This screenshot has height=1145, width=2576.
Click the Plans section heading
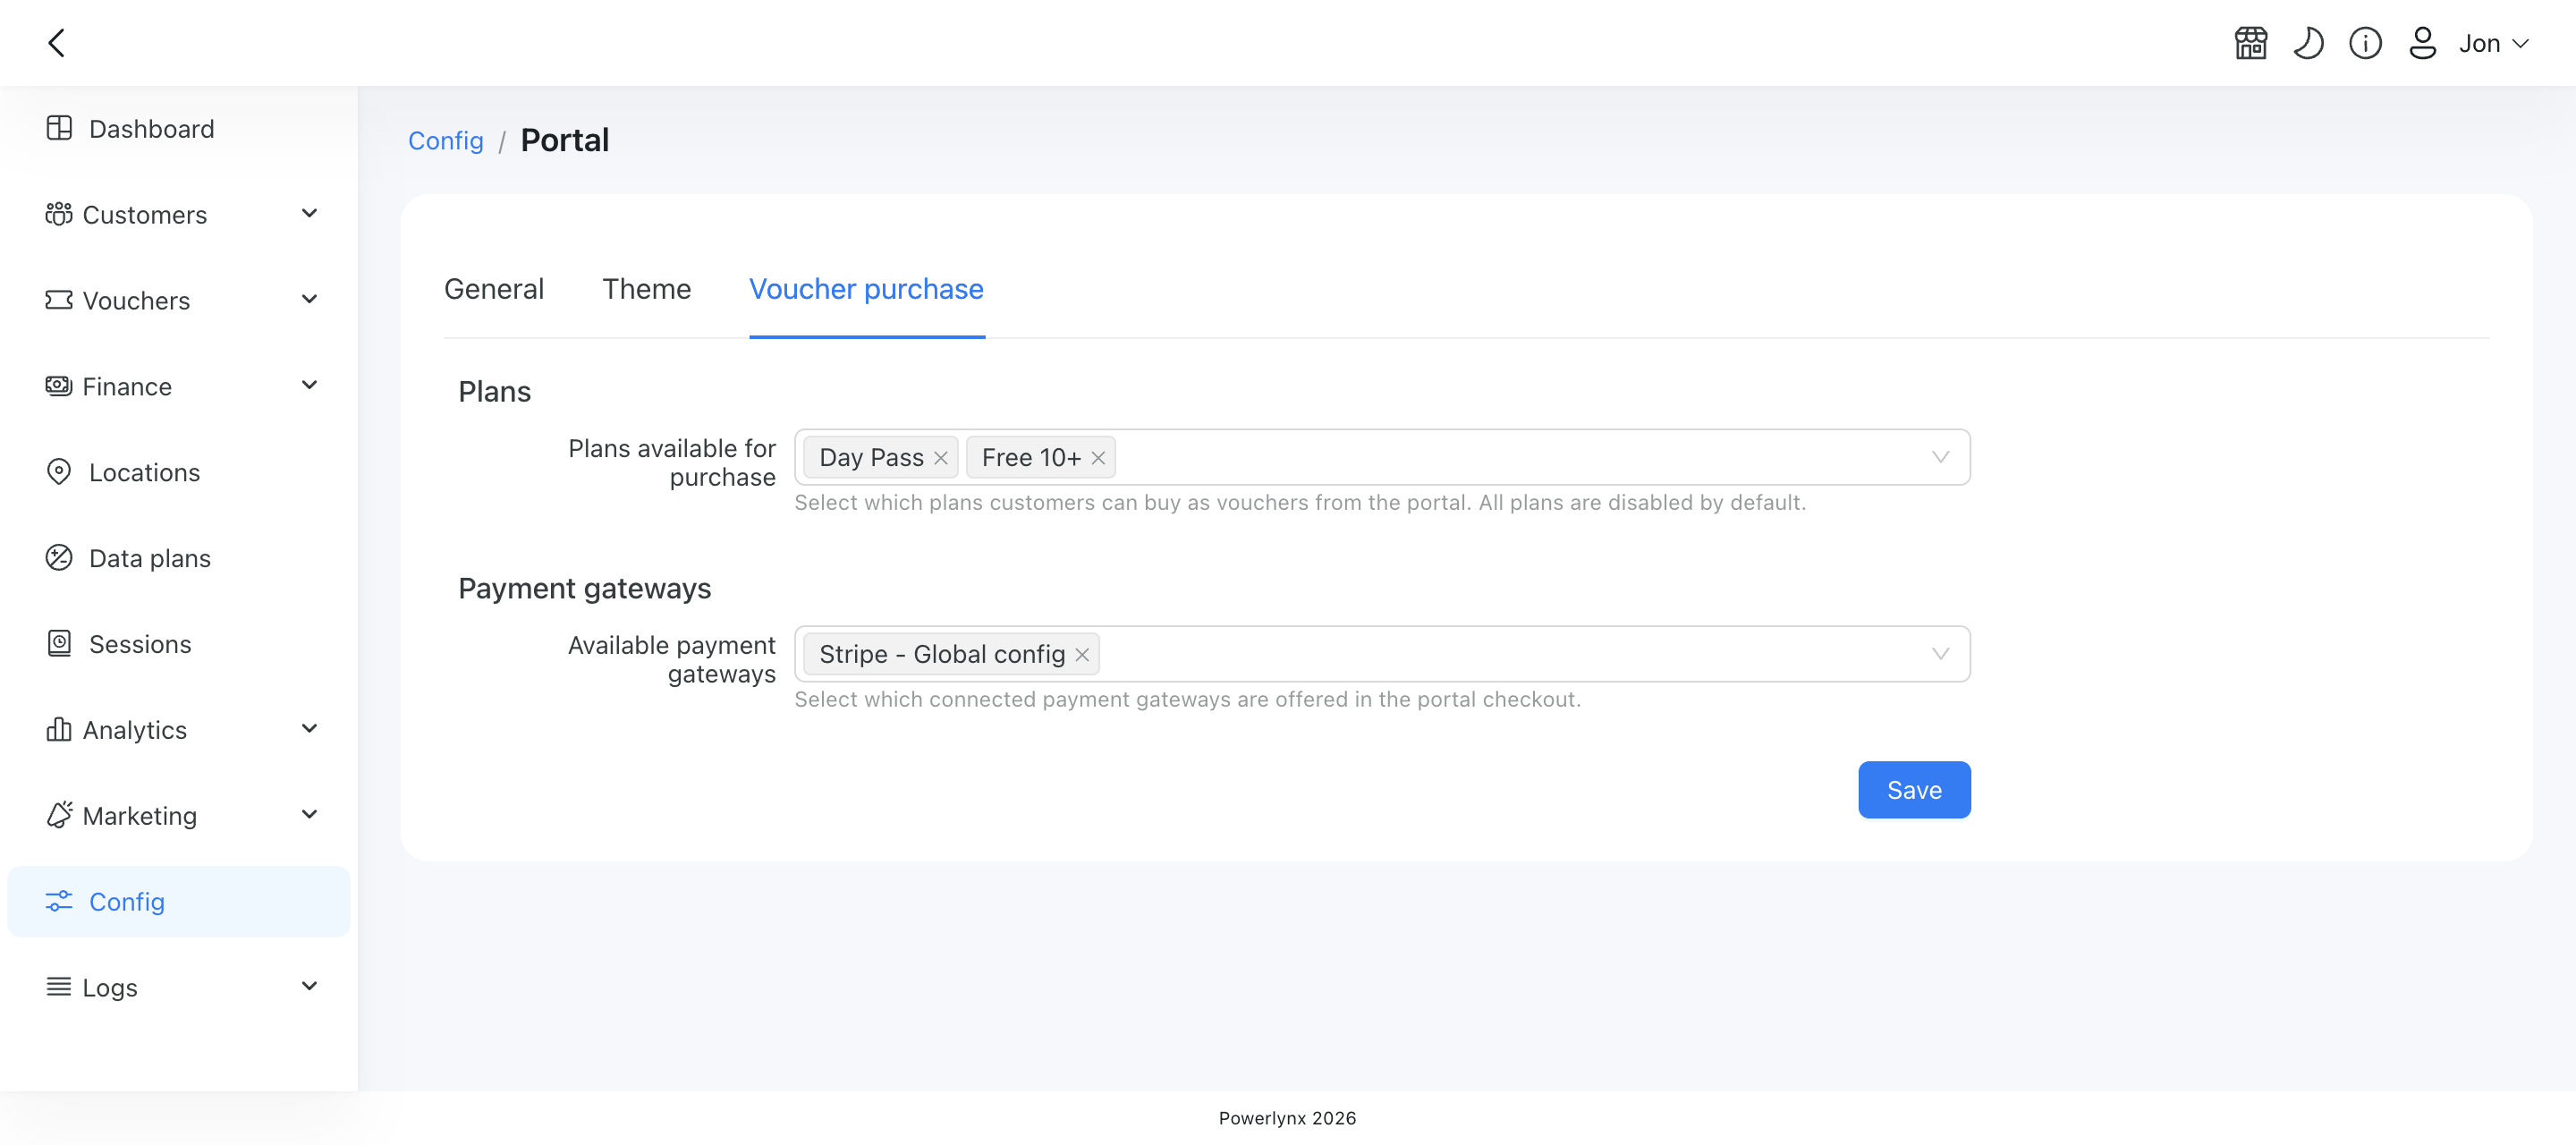pyautogui.click(x=494, y=392)
